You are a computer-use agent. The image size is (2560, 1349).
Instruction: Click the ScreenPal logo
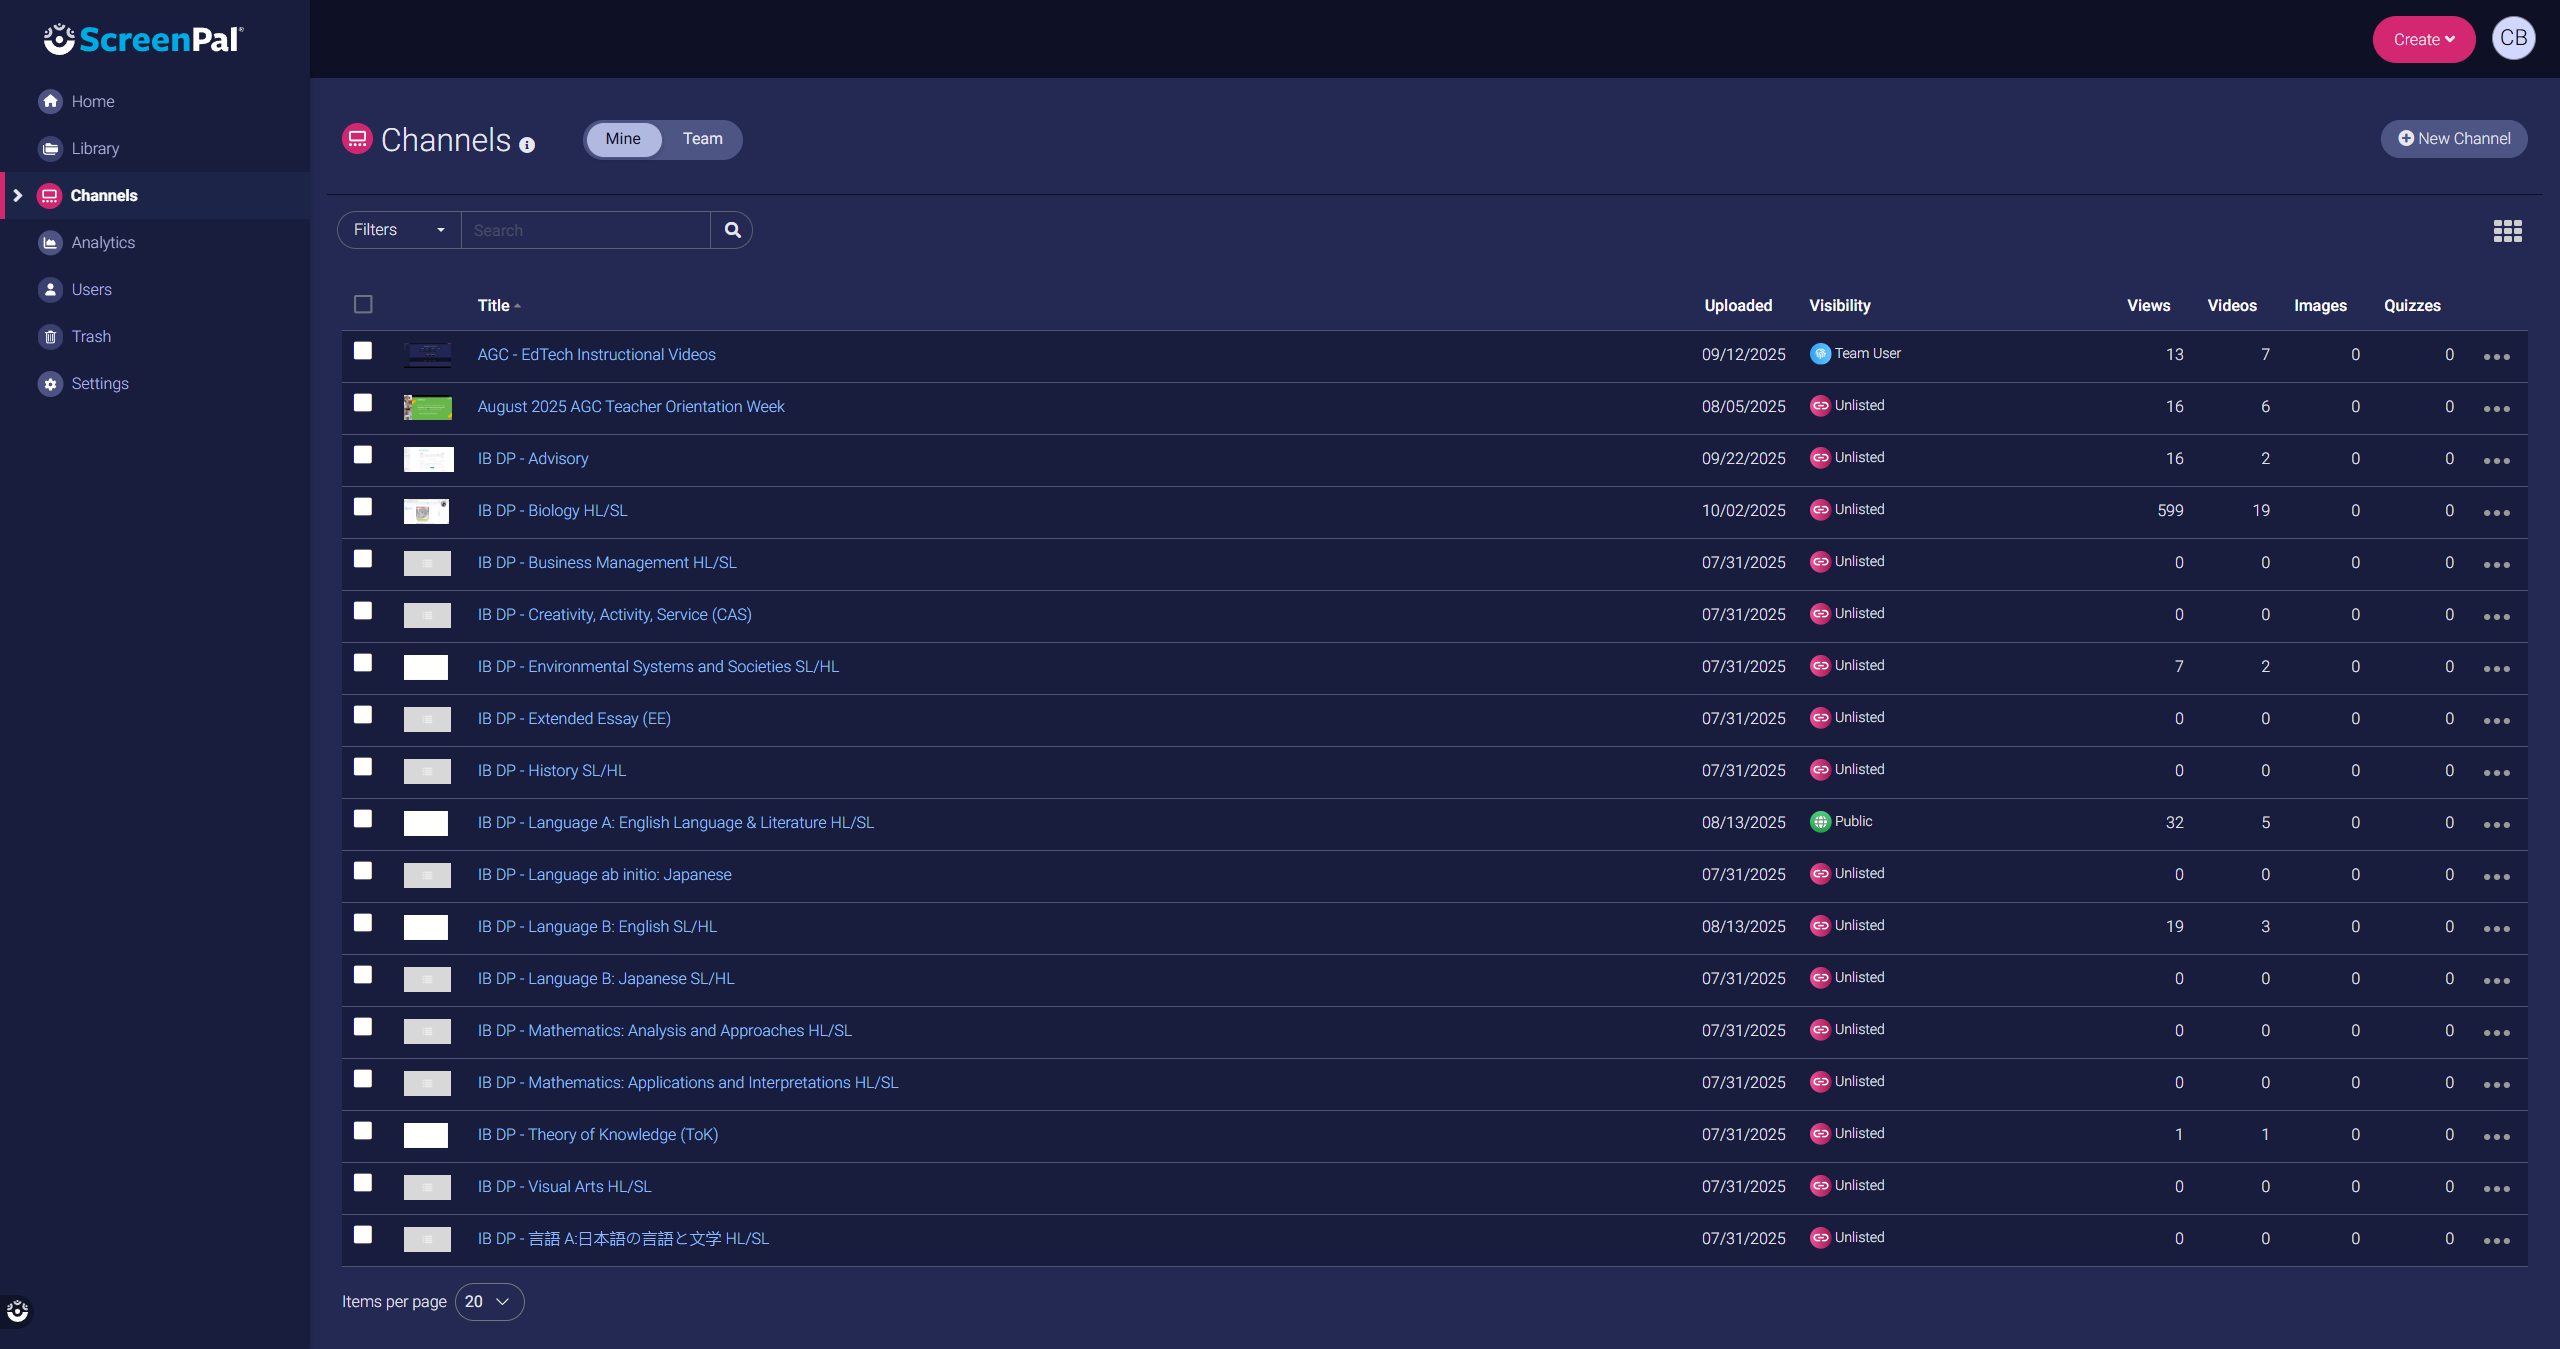[143, 39]
